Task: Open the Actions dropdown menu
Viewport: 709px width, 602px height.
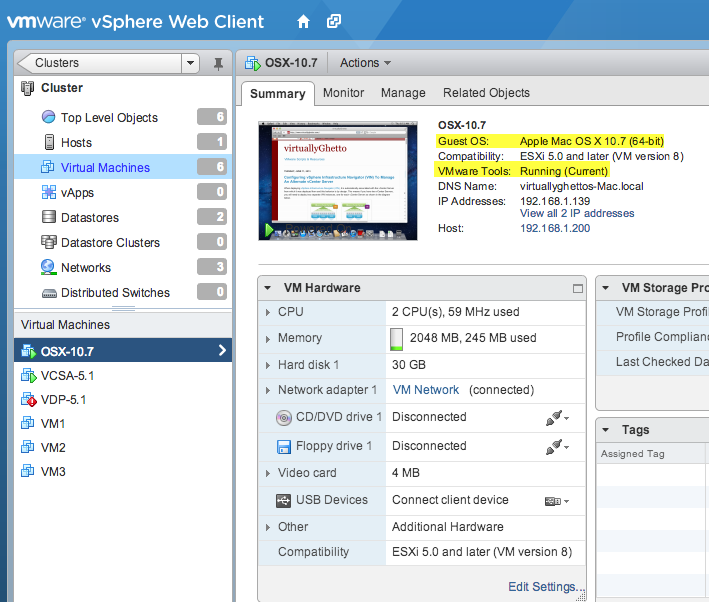Action: [x=365, y=63]
